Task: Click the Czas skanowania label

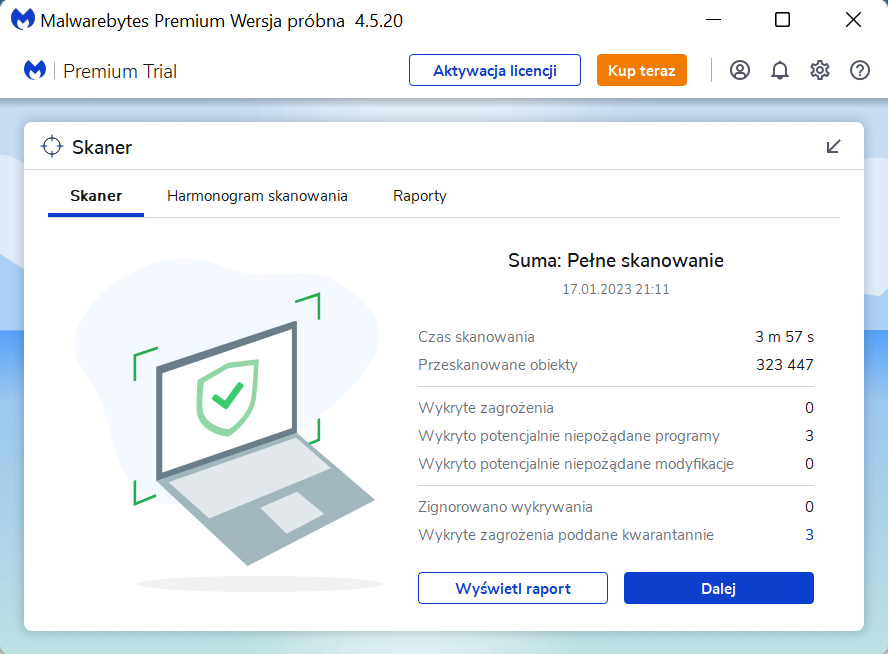Action: tap(476, 337)
